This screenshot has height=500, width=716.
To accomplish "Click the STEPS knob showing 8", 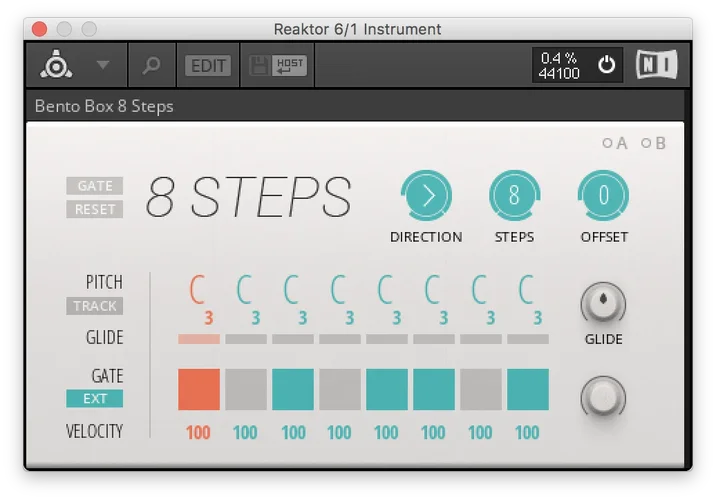I will pos(515,196).
